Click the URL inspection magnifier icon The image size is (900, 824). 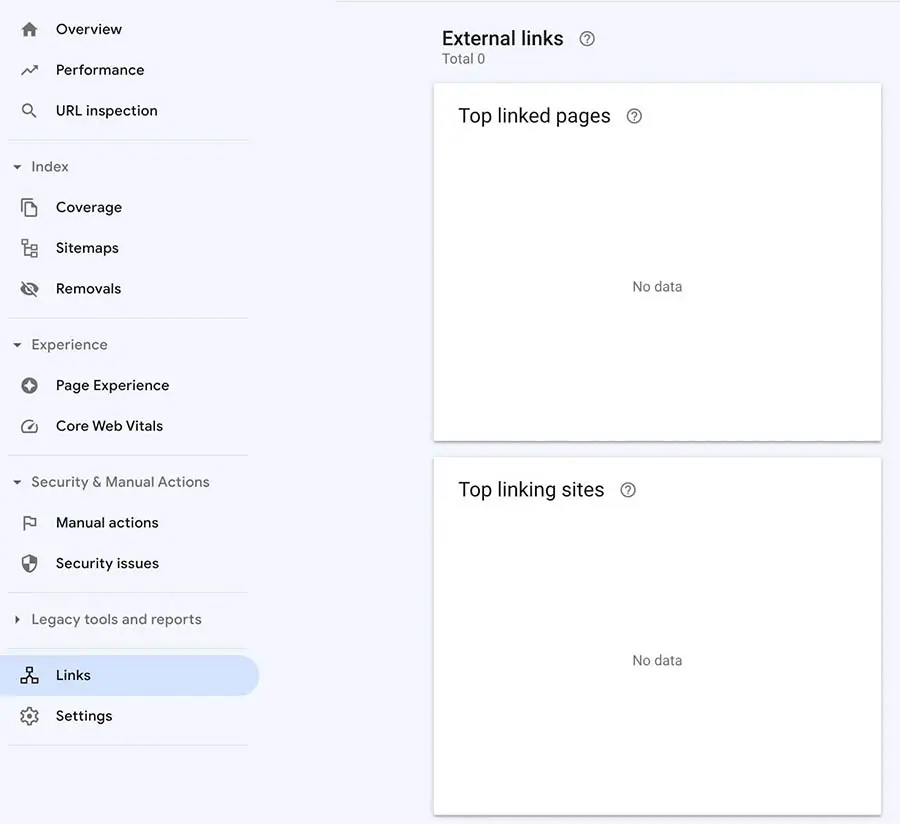pyautogui.click(x=29, y=111)
